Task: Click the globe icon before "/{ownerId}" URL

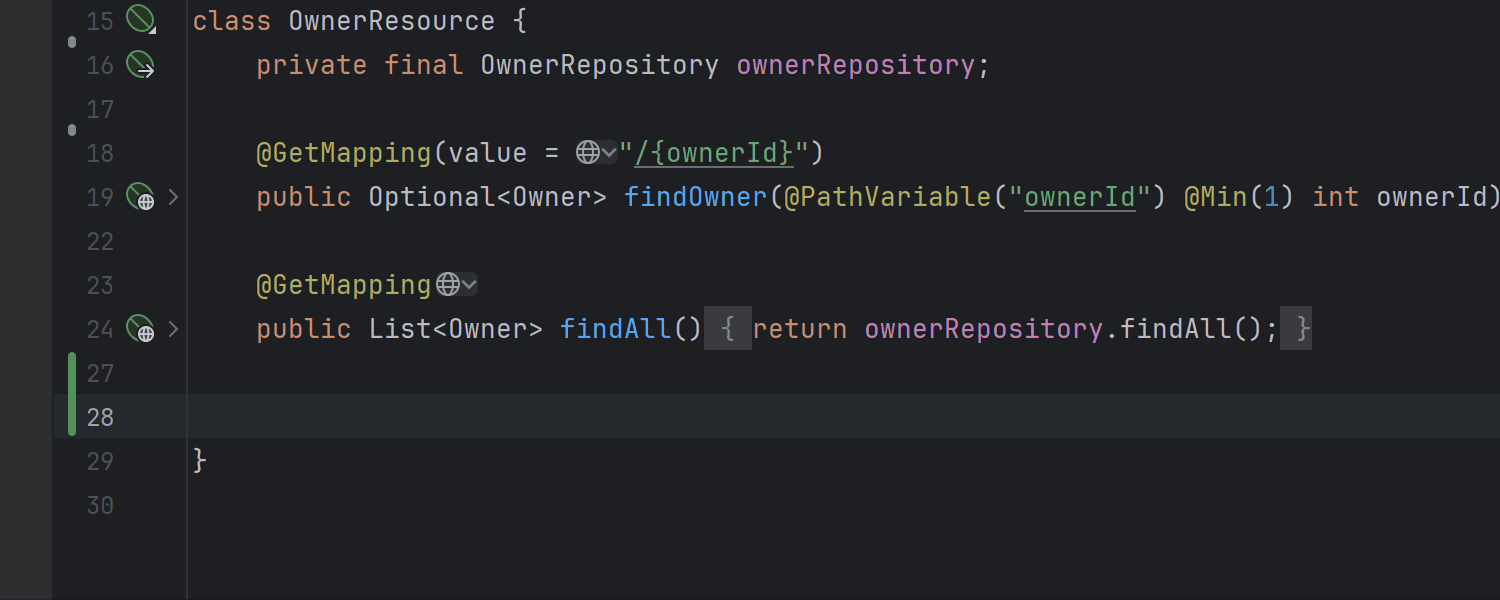Action: [x=588, y=153]
